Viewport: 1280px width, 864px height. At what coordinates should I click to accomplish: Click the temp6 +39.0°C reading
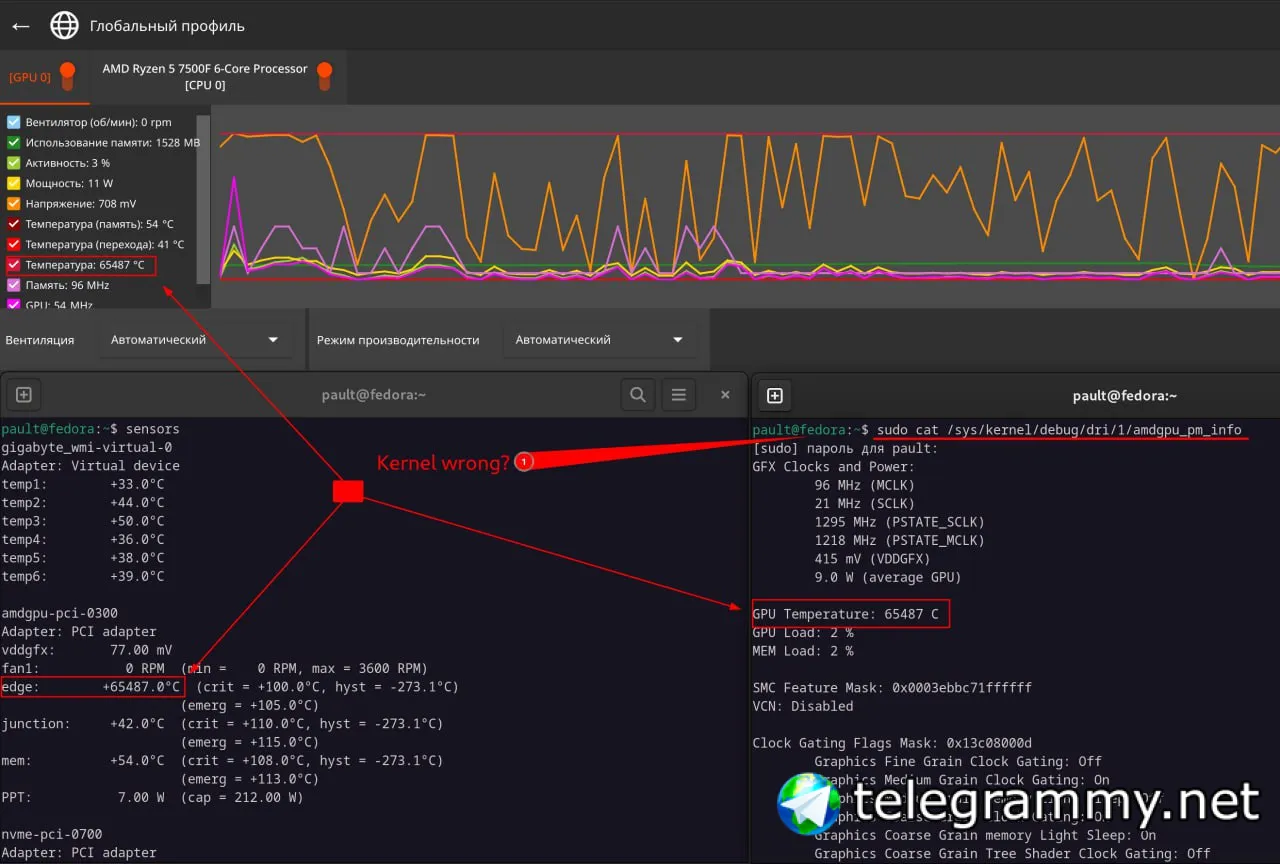click(x=83, y=577)
